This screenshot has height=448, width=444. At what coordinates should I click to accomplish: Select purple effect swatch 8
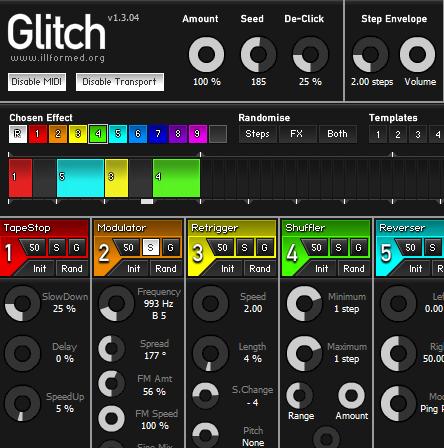[178, 134]
